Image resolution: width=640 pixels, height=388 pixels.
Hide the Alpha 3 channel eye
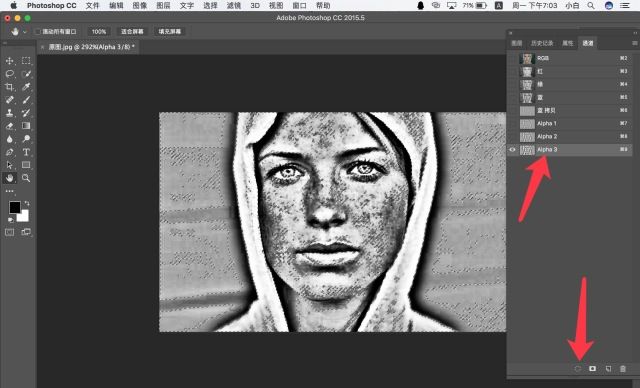click(x=513, y=150)
